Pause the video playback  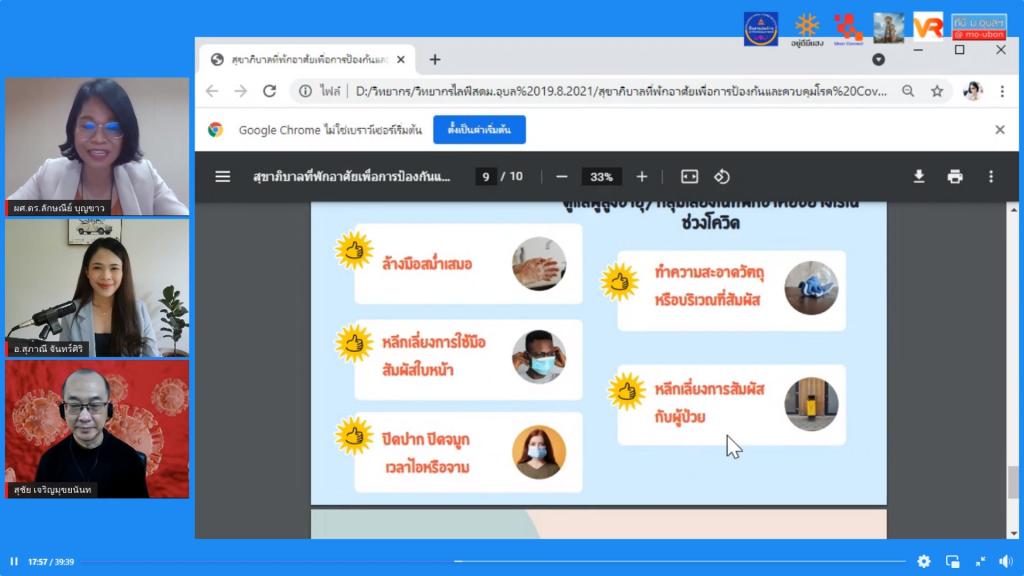14,562
